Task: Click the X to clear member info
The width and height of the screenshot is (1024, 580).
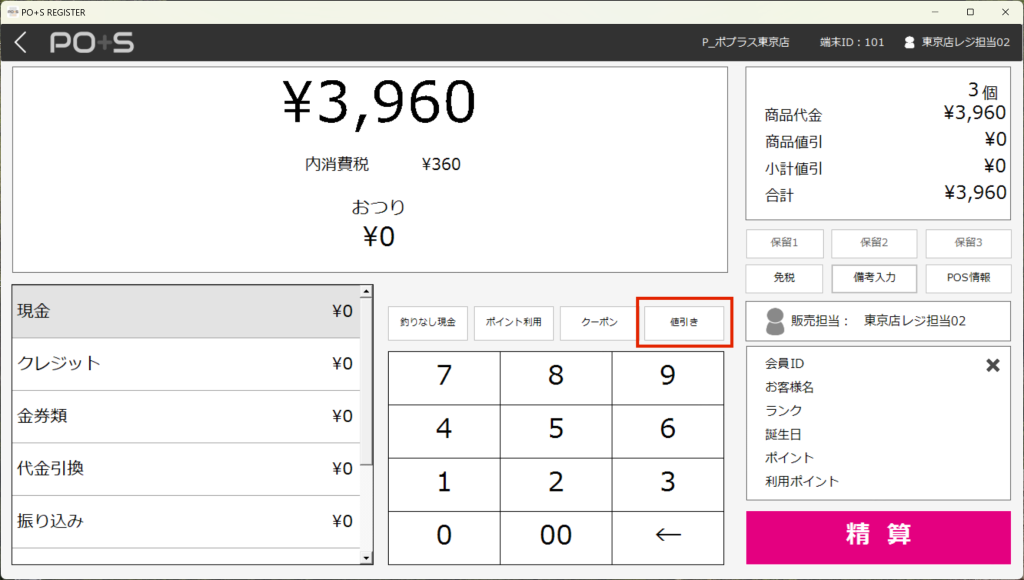Action: tap(992, 365)
